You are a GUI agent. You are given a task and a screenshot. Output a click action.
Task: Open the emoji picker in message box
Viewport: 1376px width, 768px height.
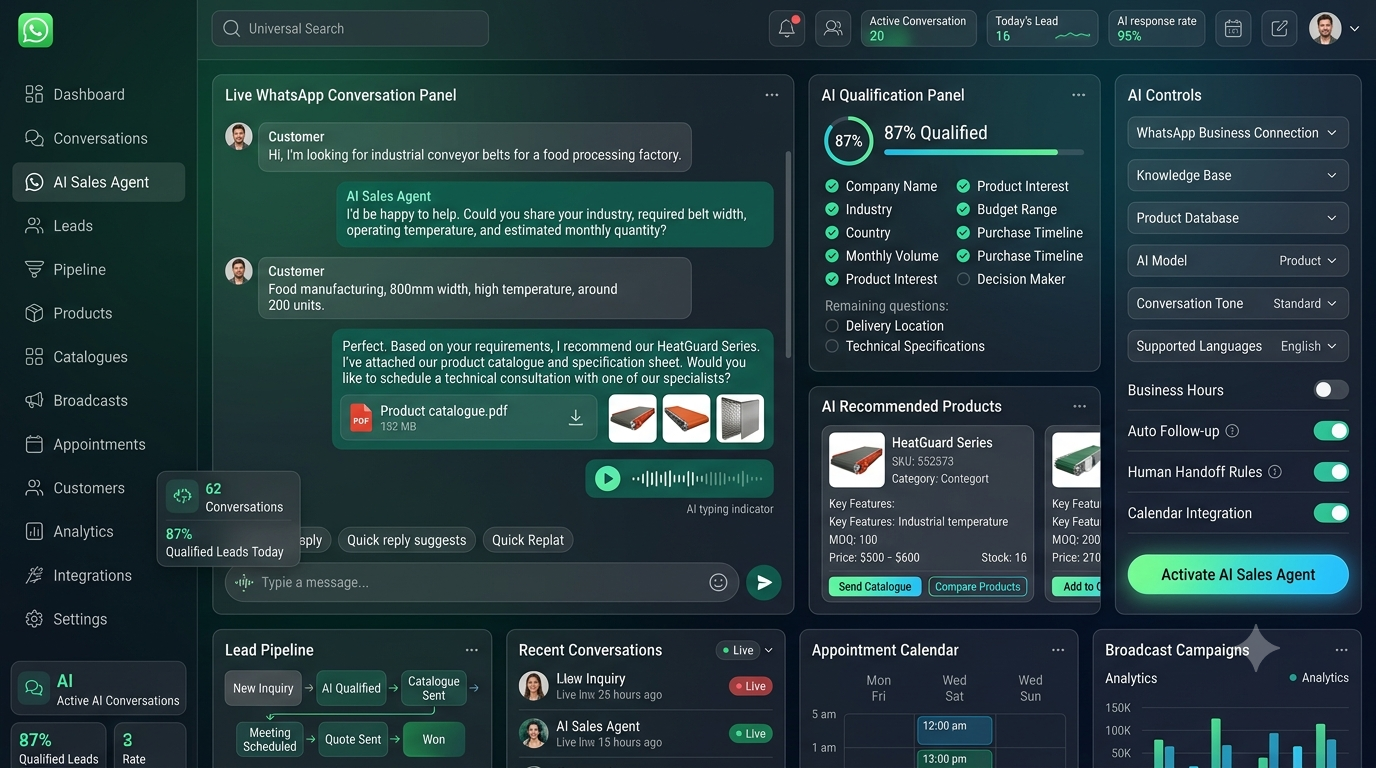(x=718, y=582)
